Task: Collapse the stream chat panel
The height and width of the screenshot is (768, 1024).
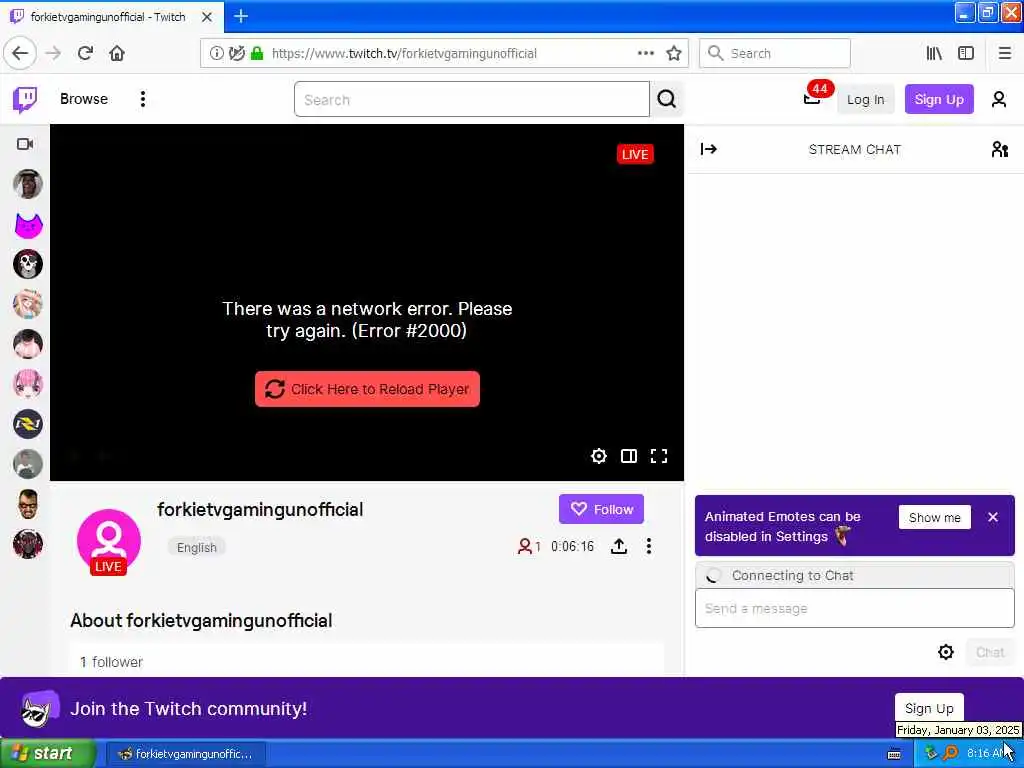Action: point(709,150)
